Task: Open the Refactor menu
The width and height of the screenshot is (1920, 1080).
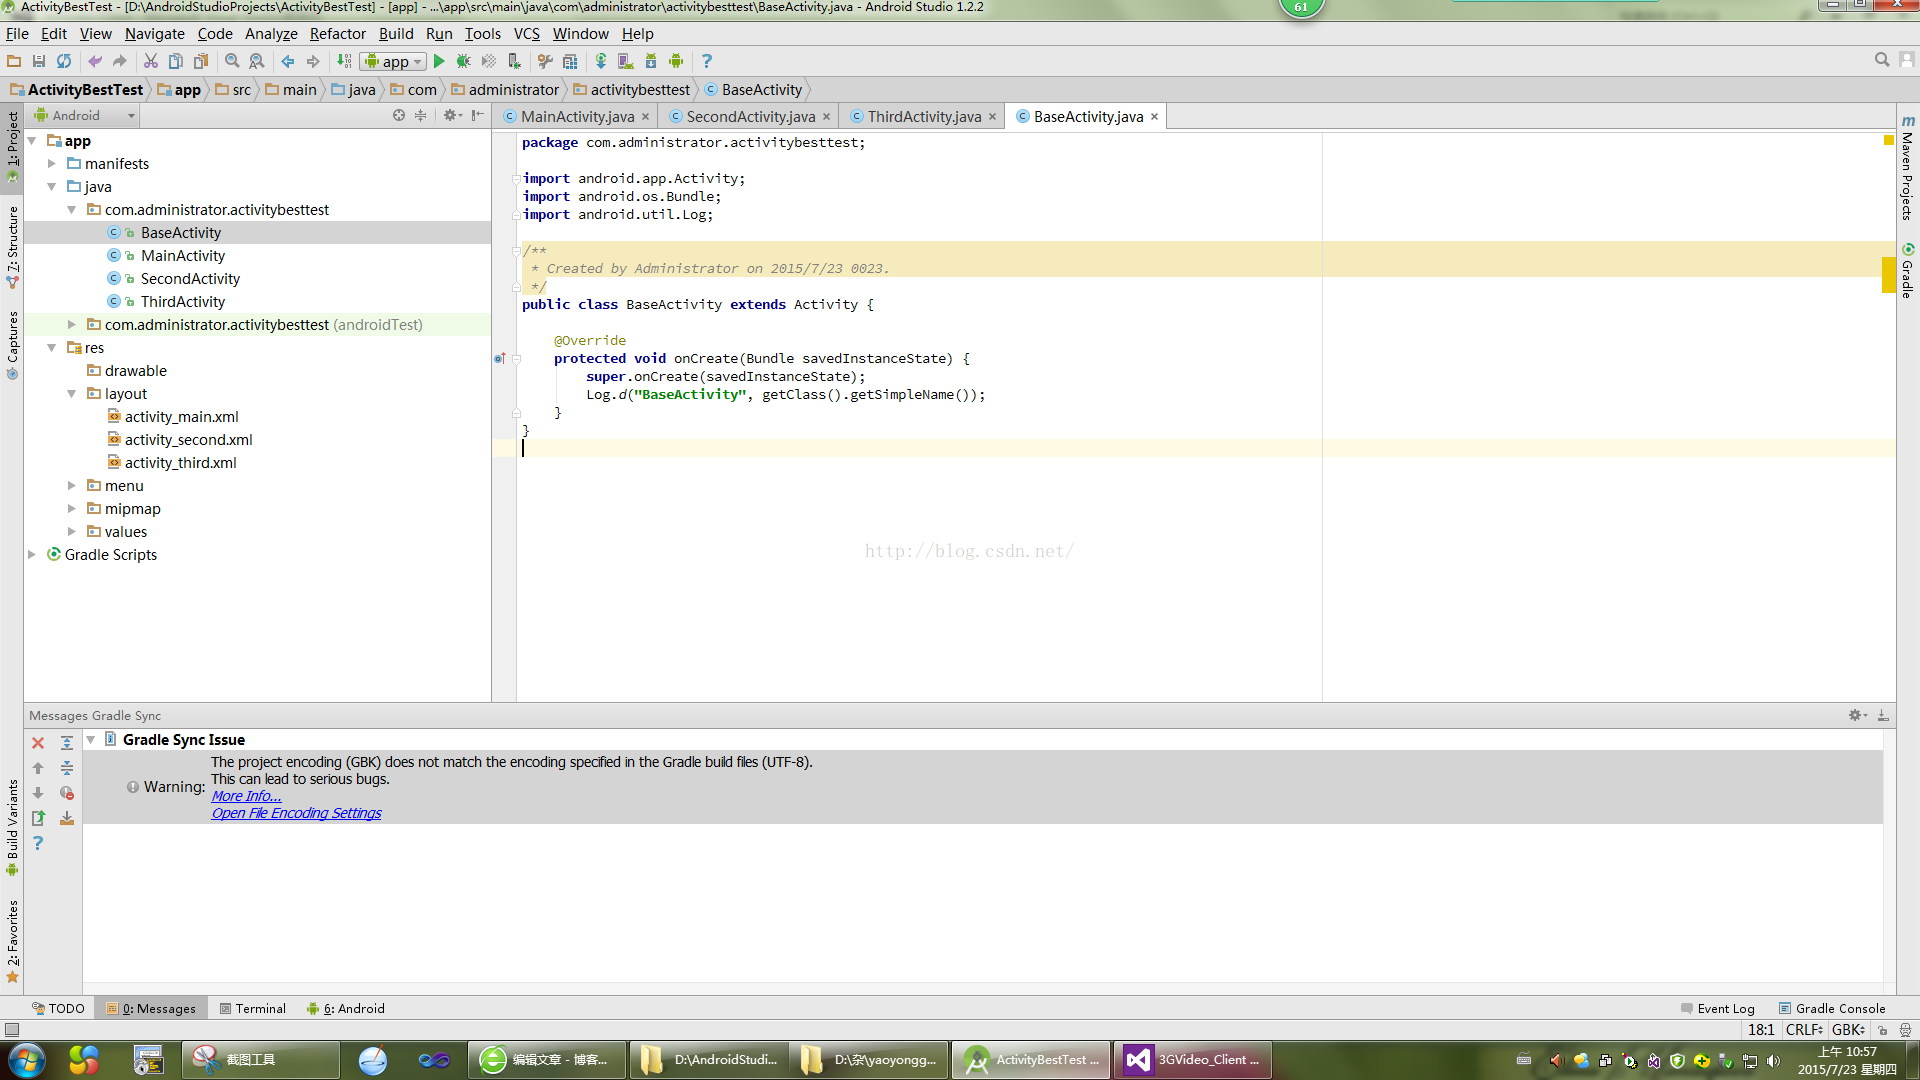Action: point(338,34)
